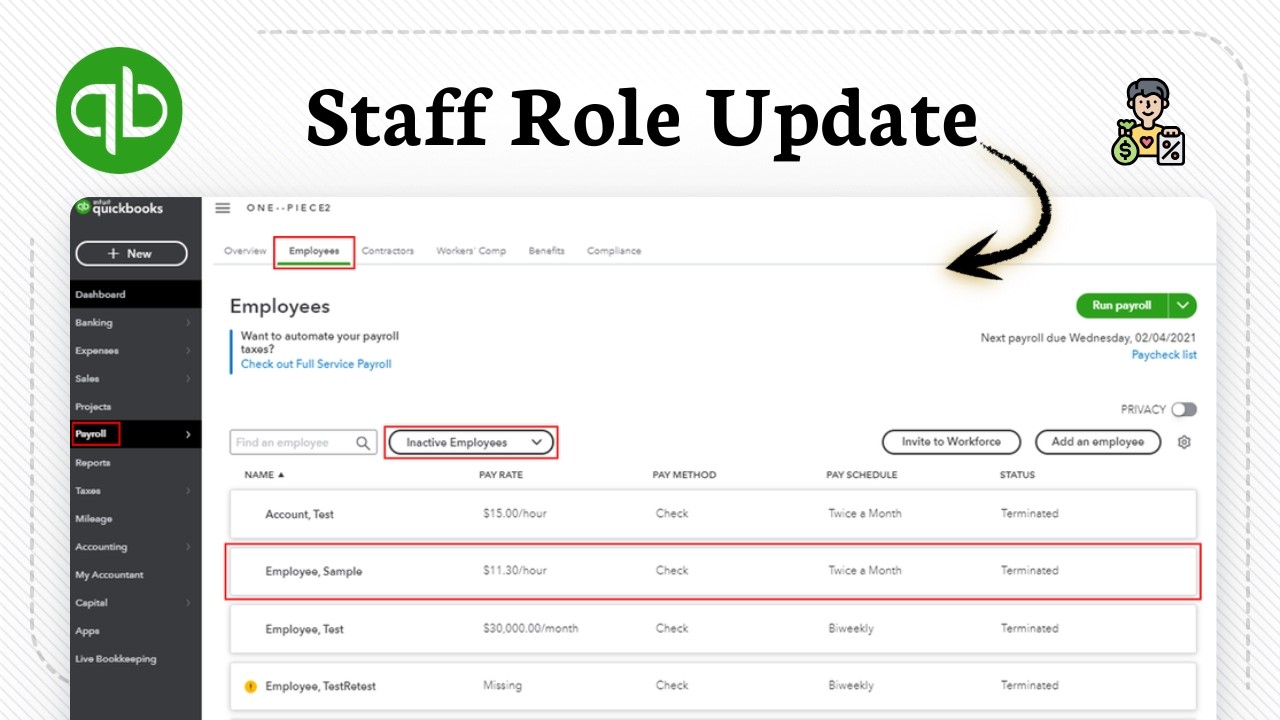This screenshot has width=1280, height=720.
Task: Open the hamburger menu icon
Action: [223, 208]
